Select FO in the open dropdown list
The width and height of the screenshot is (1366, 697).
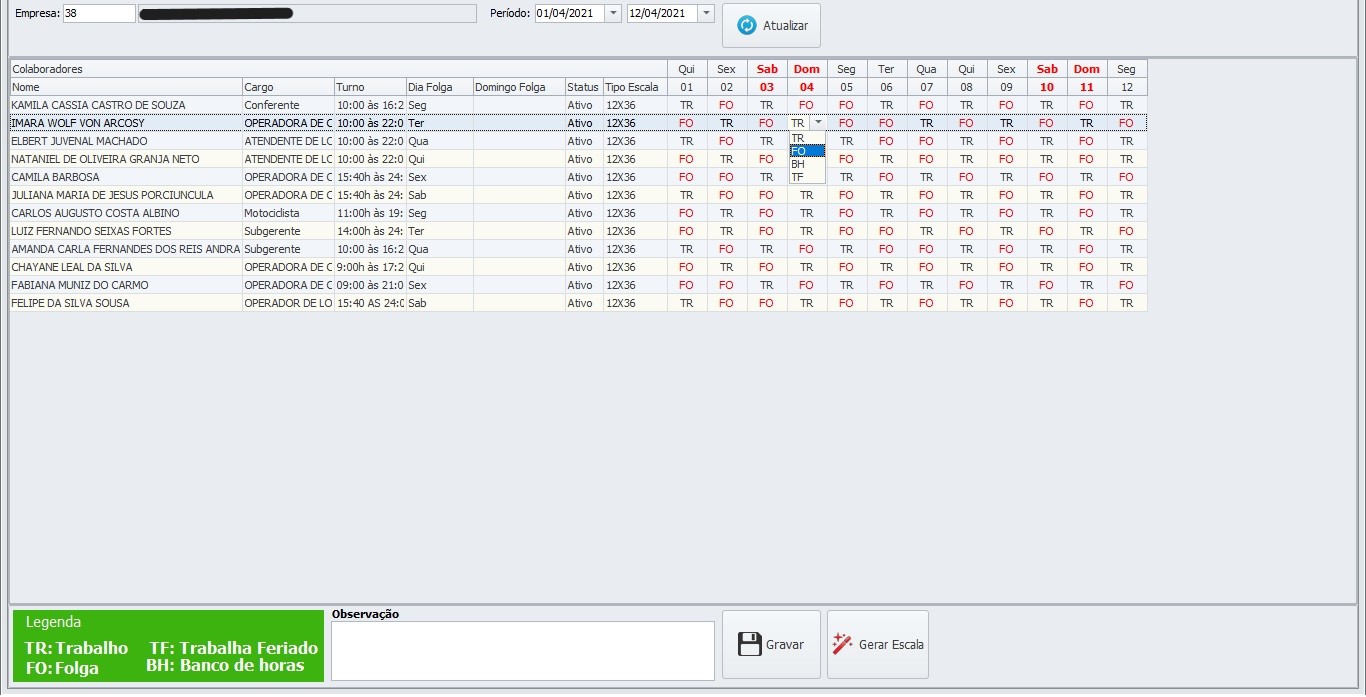click(x=806, y=151)
